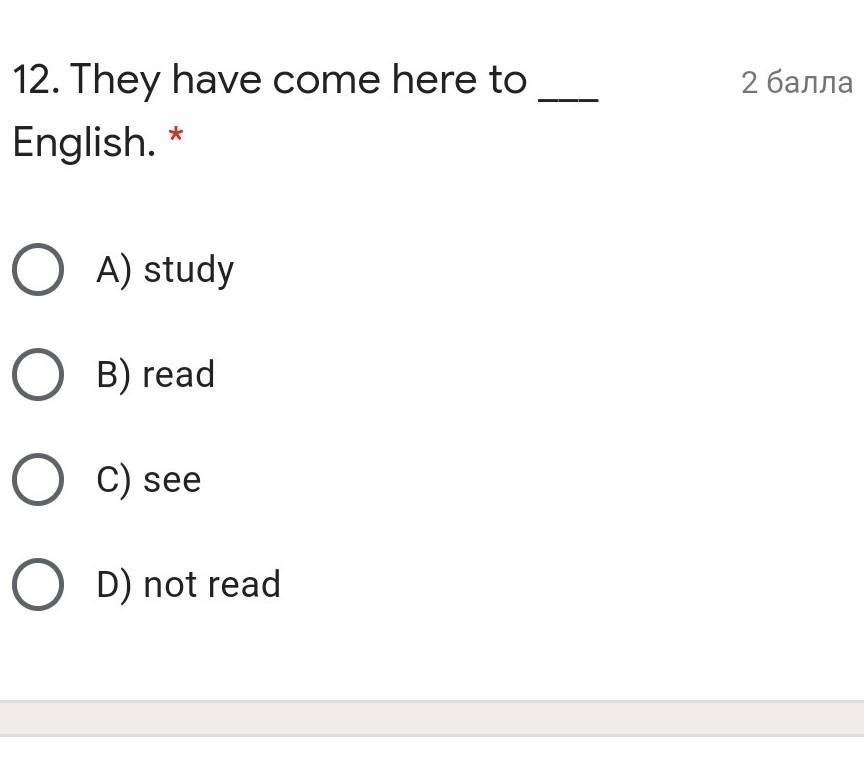Click the 'A) study' option label text
The height and width of the screenshot is (778, 864).
[165, 270]
